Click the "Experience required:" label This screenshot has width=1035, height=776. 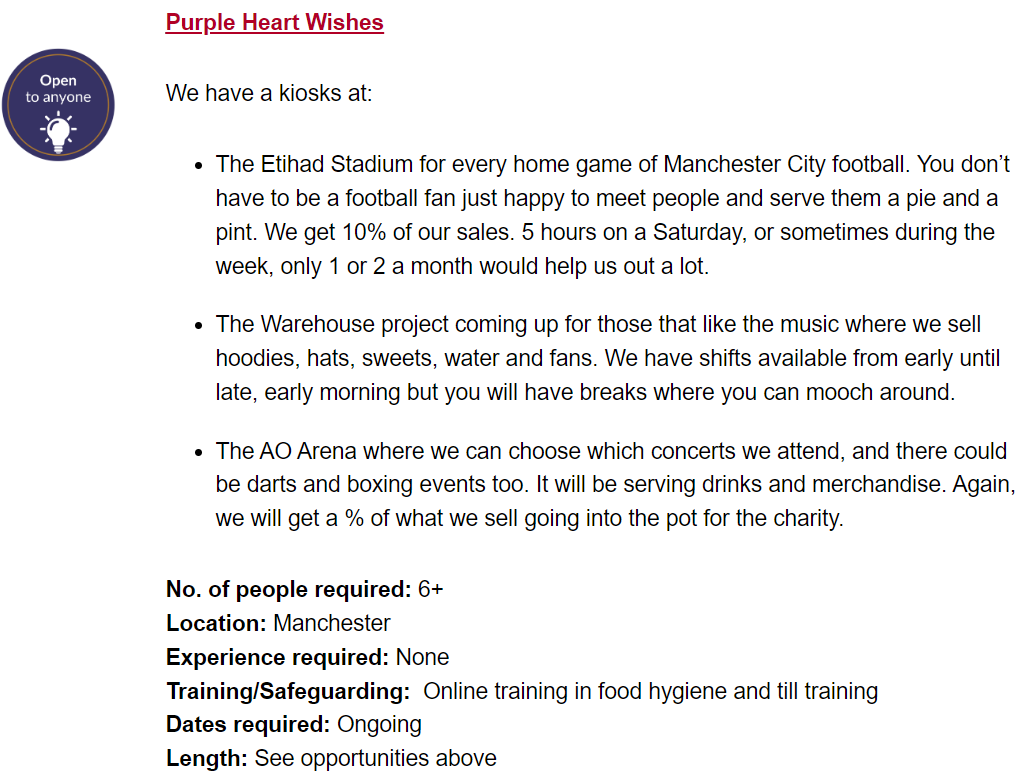277,657
